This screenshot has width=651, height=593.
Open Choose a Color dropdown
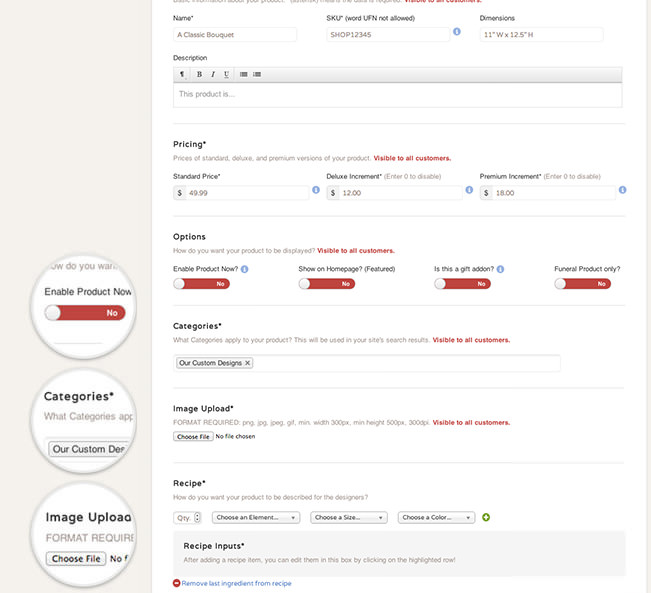coord(436,517)
